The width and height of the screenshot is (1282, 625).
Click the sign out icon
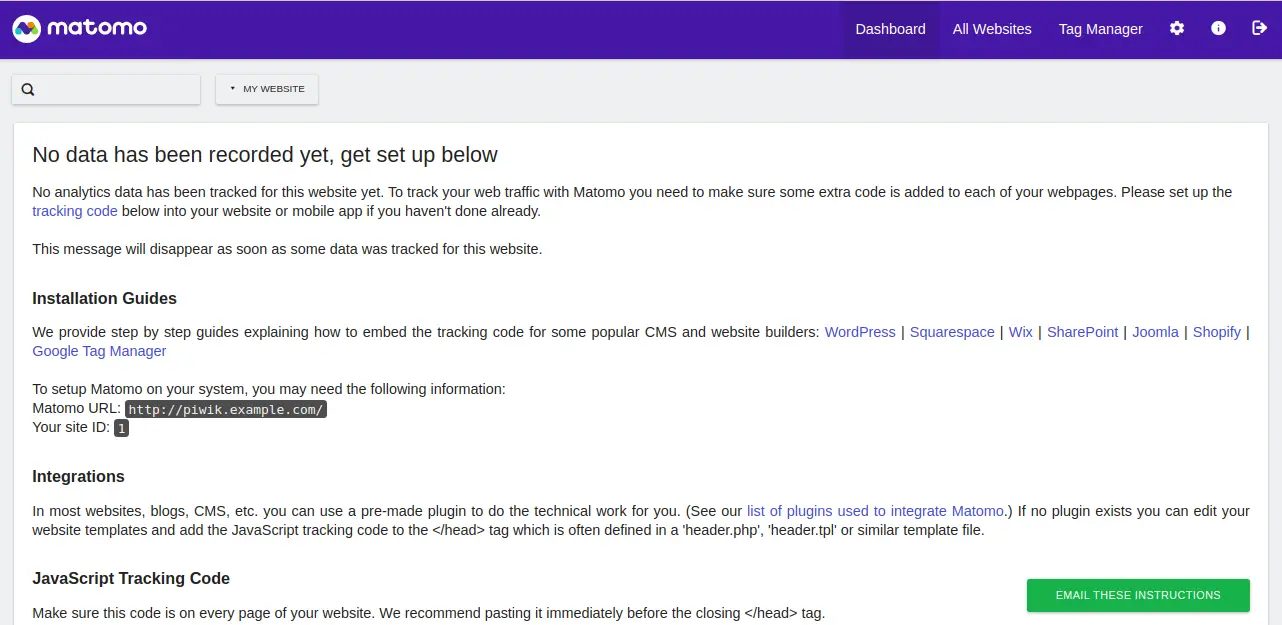tap(1259, 29)
